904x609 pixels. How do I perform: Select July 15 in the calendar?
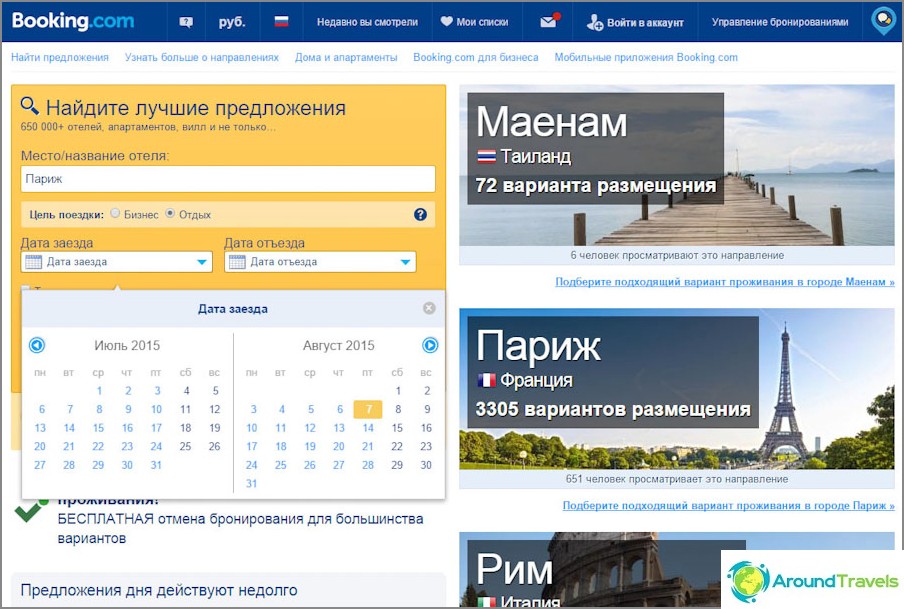click(x=99, y=428)
